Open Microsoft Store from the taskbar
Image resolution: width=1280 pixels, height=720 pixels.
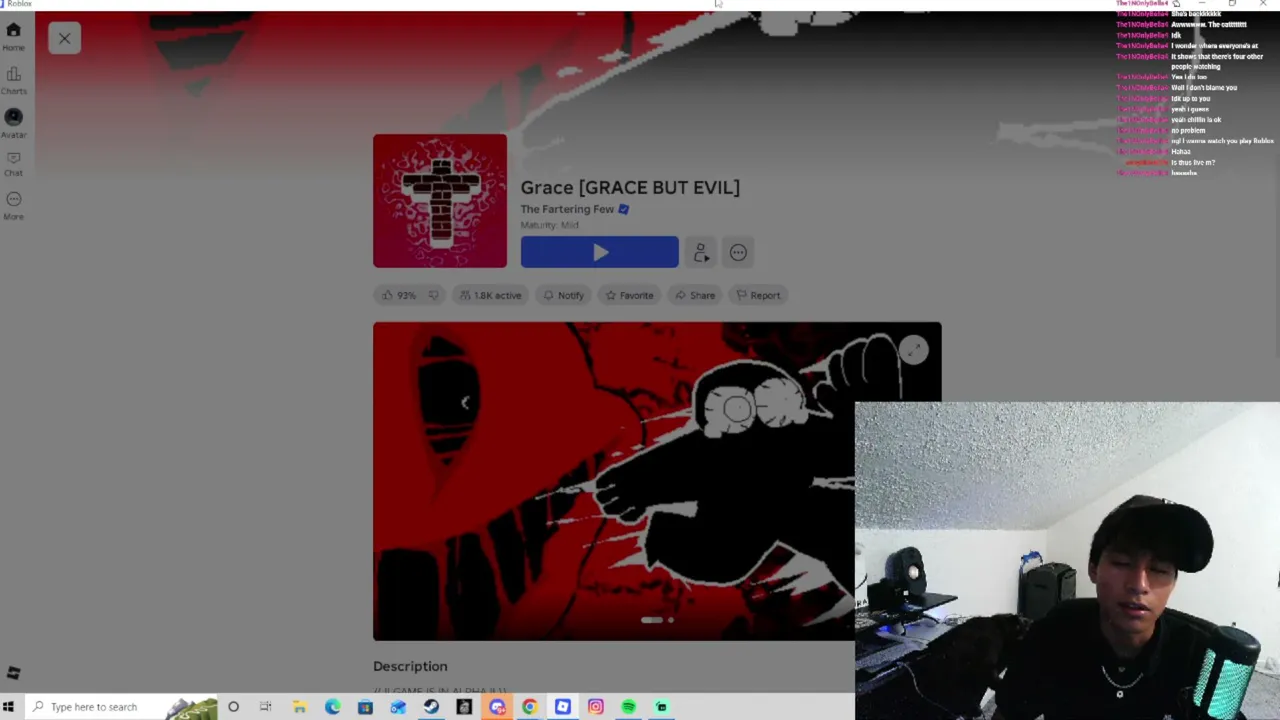click(x=365, y=707)
